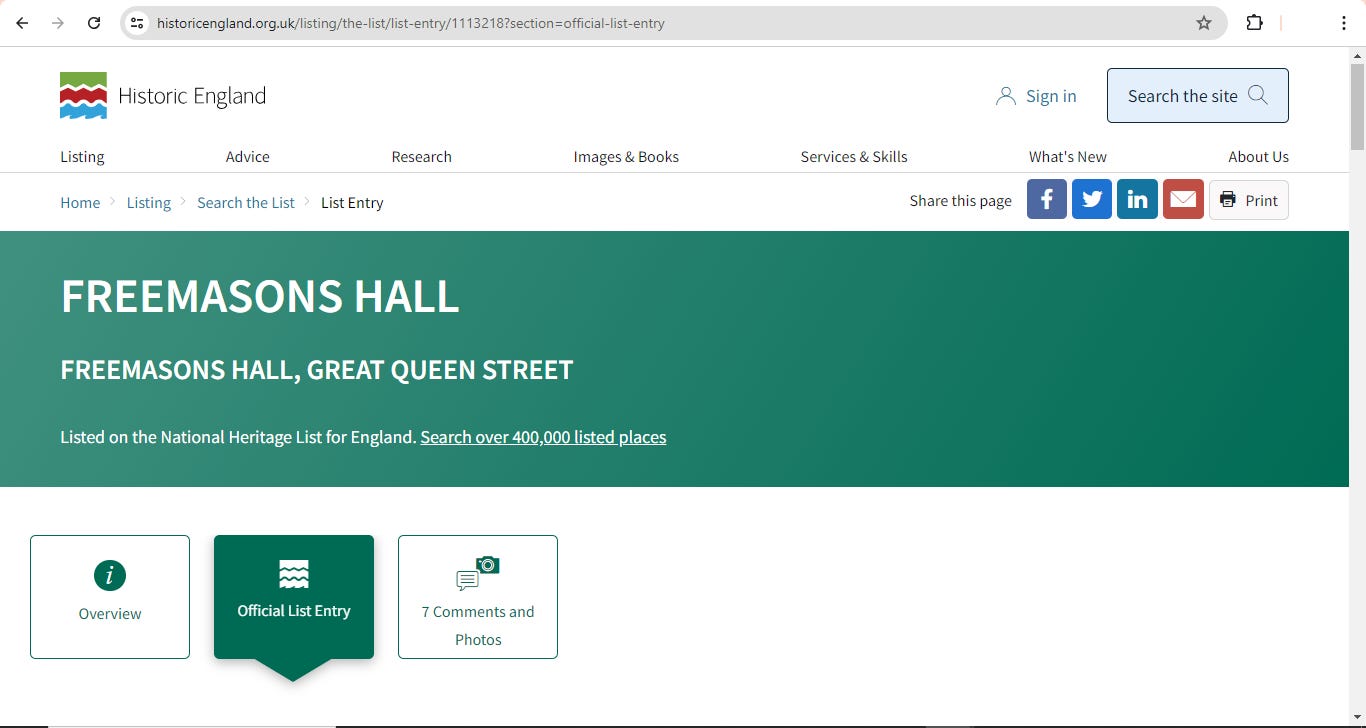Image resolution: width=1366 pixels, height=728 pixels.
Task: Open the About Us menu
Action: point(1258,157)
